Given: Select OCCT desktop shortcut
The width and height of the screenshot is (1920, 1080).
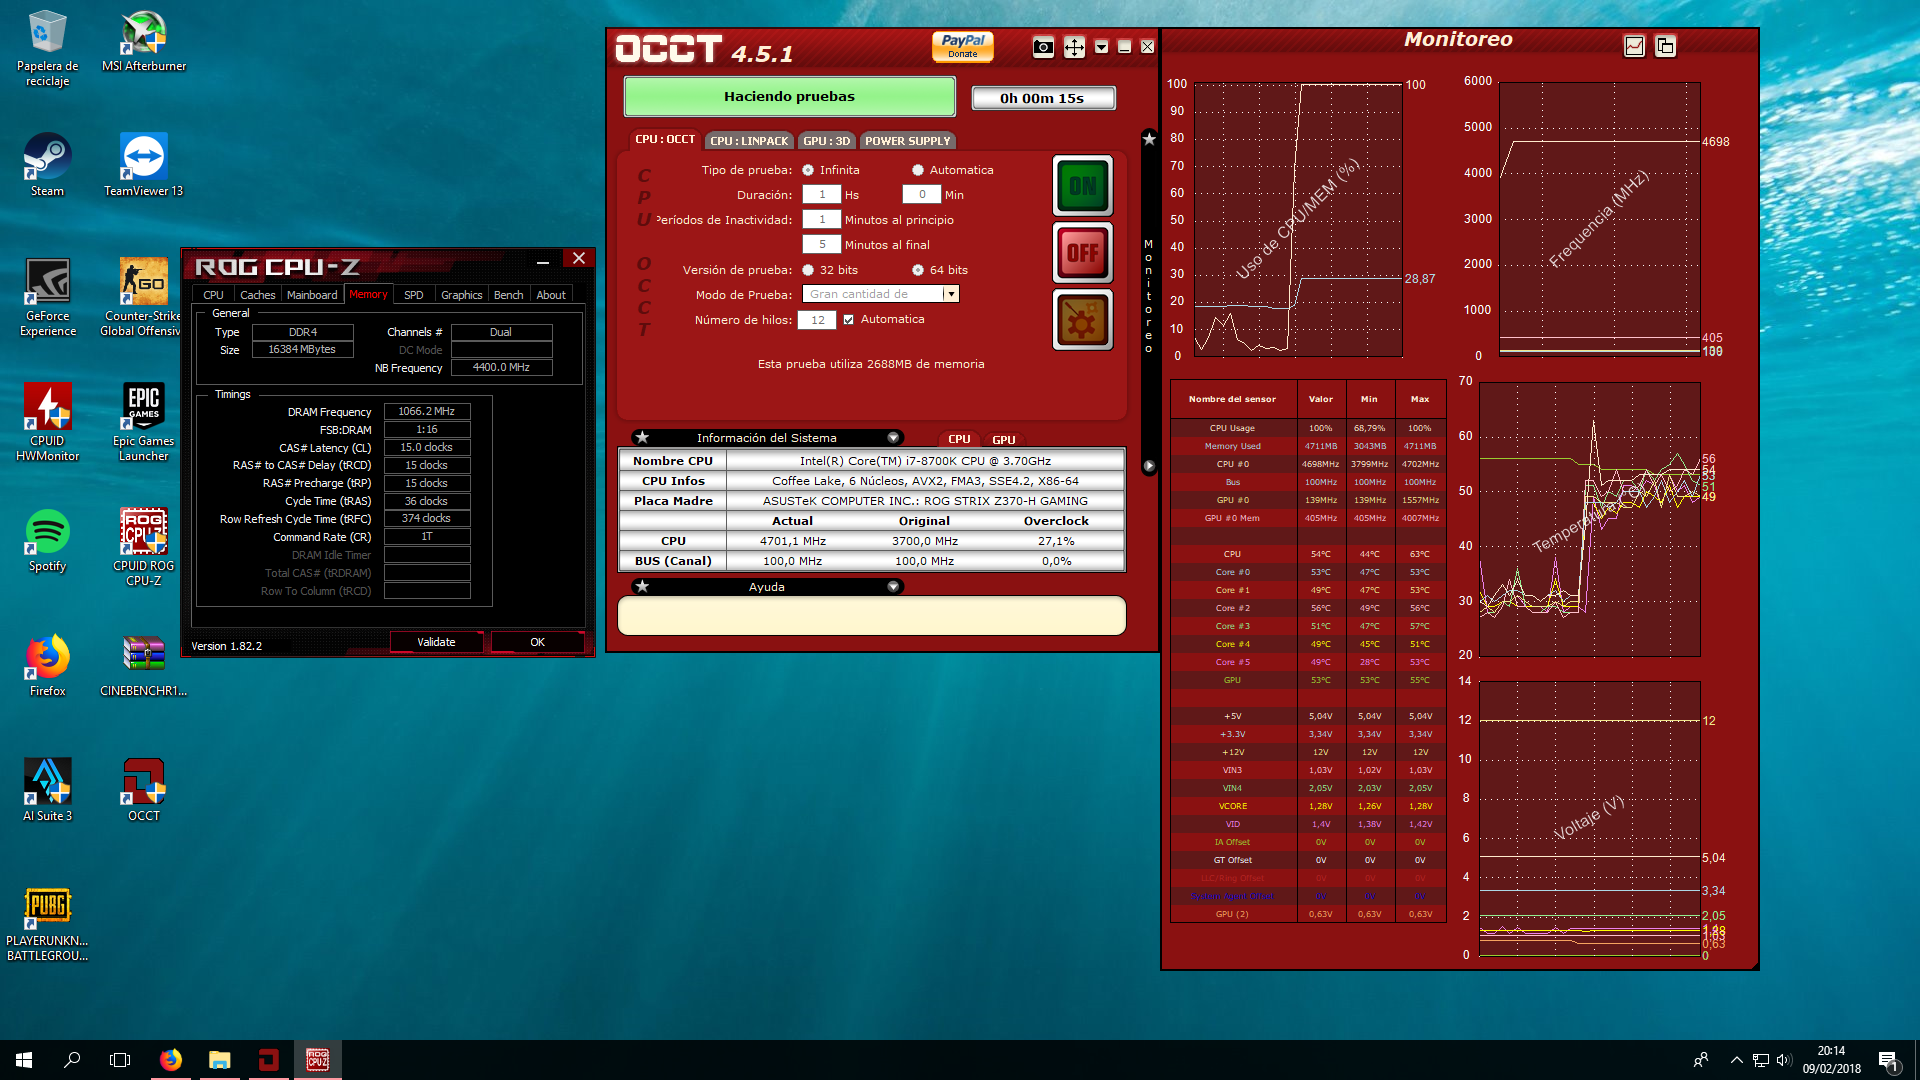Looking at the screenshot, I should point(144,791).
